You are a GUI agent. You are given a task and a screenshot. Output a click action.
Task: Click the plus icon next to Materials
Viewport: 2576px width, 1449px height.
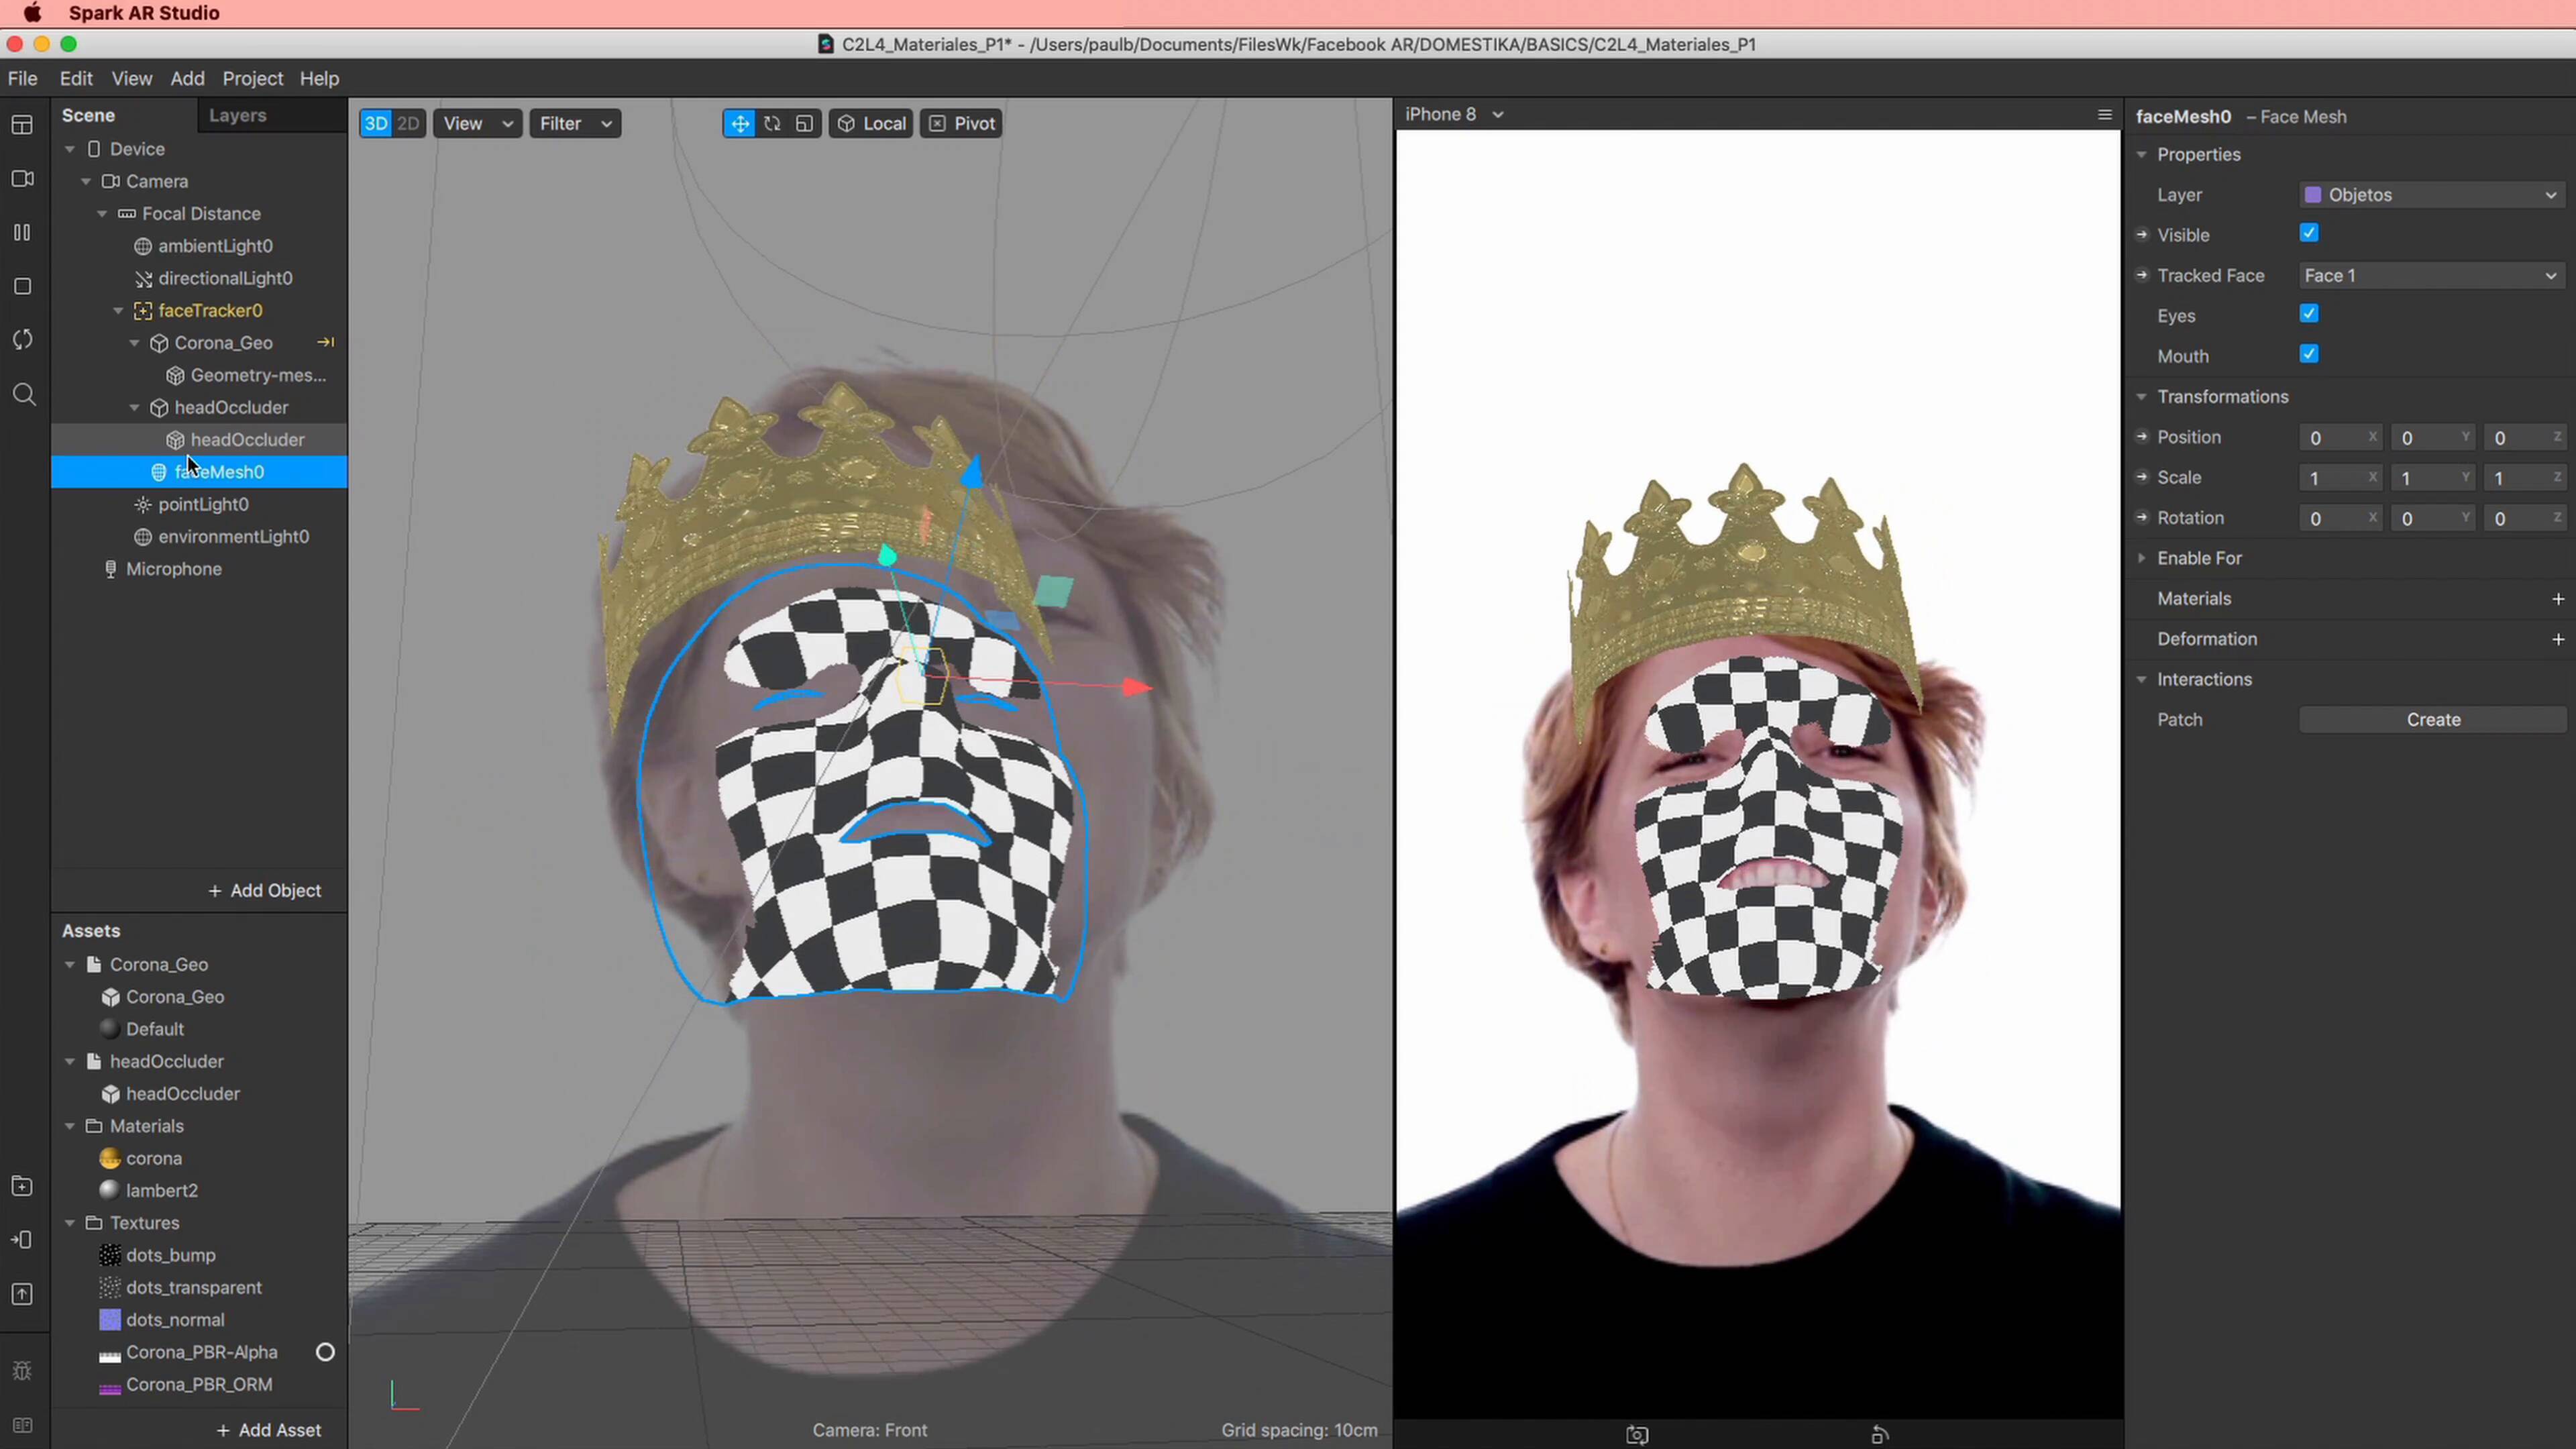(x=2558, y=599)
